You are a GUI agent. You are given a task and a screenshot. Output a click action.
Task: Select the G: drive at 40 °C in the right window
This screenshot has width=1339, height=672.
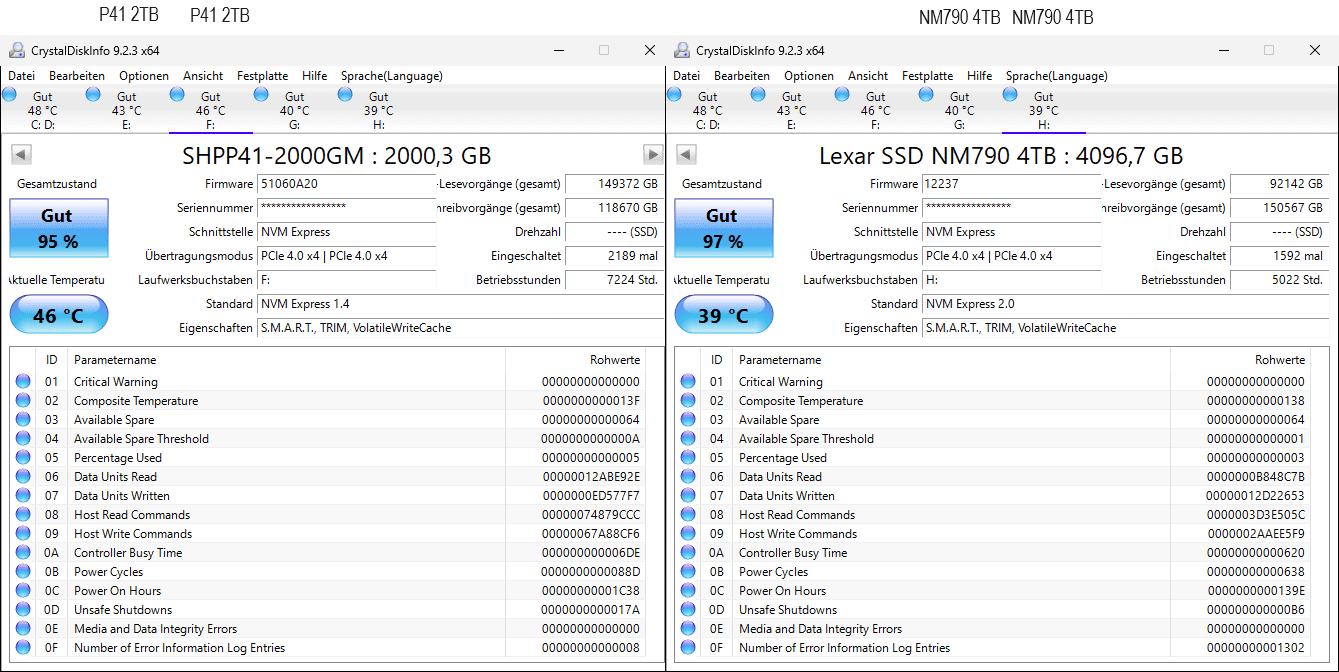[x=959, y=110]
